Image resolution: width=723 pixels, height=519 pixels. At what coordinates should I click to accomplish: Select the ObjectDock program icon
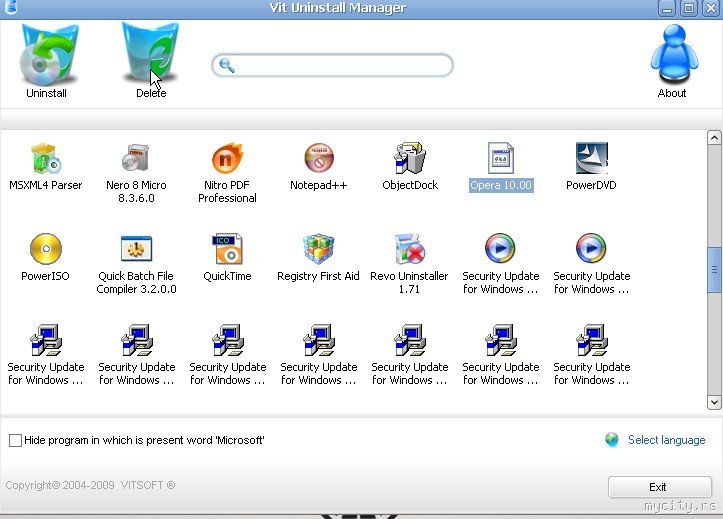[410, 158]
